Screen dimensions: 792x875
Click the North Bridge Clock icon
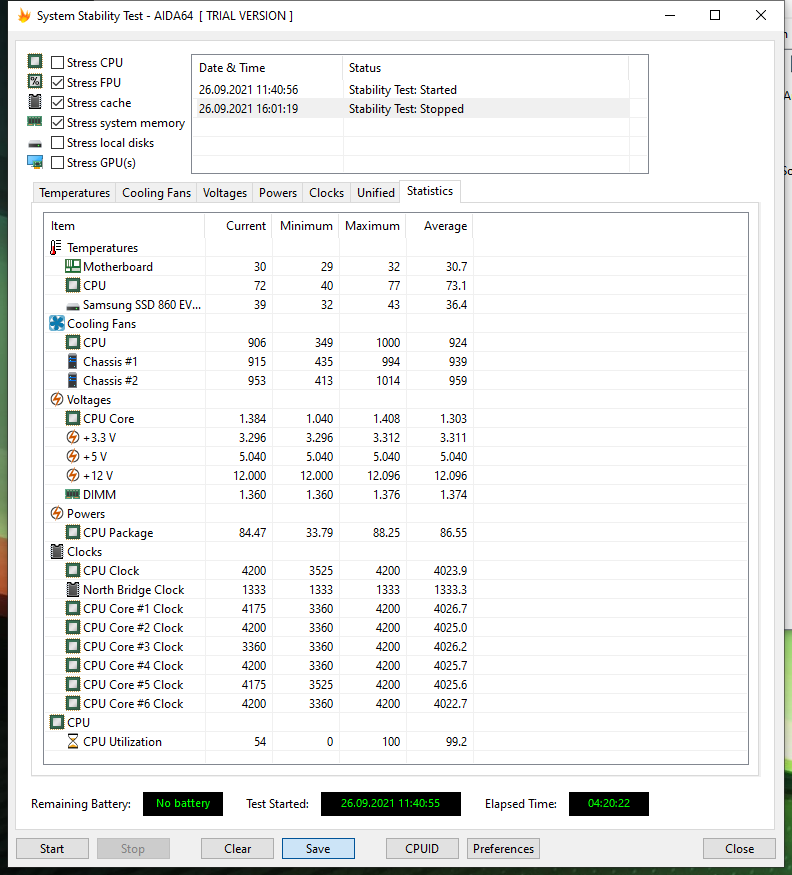click(73, 589)
